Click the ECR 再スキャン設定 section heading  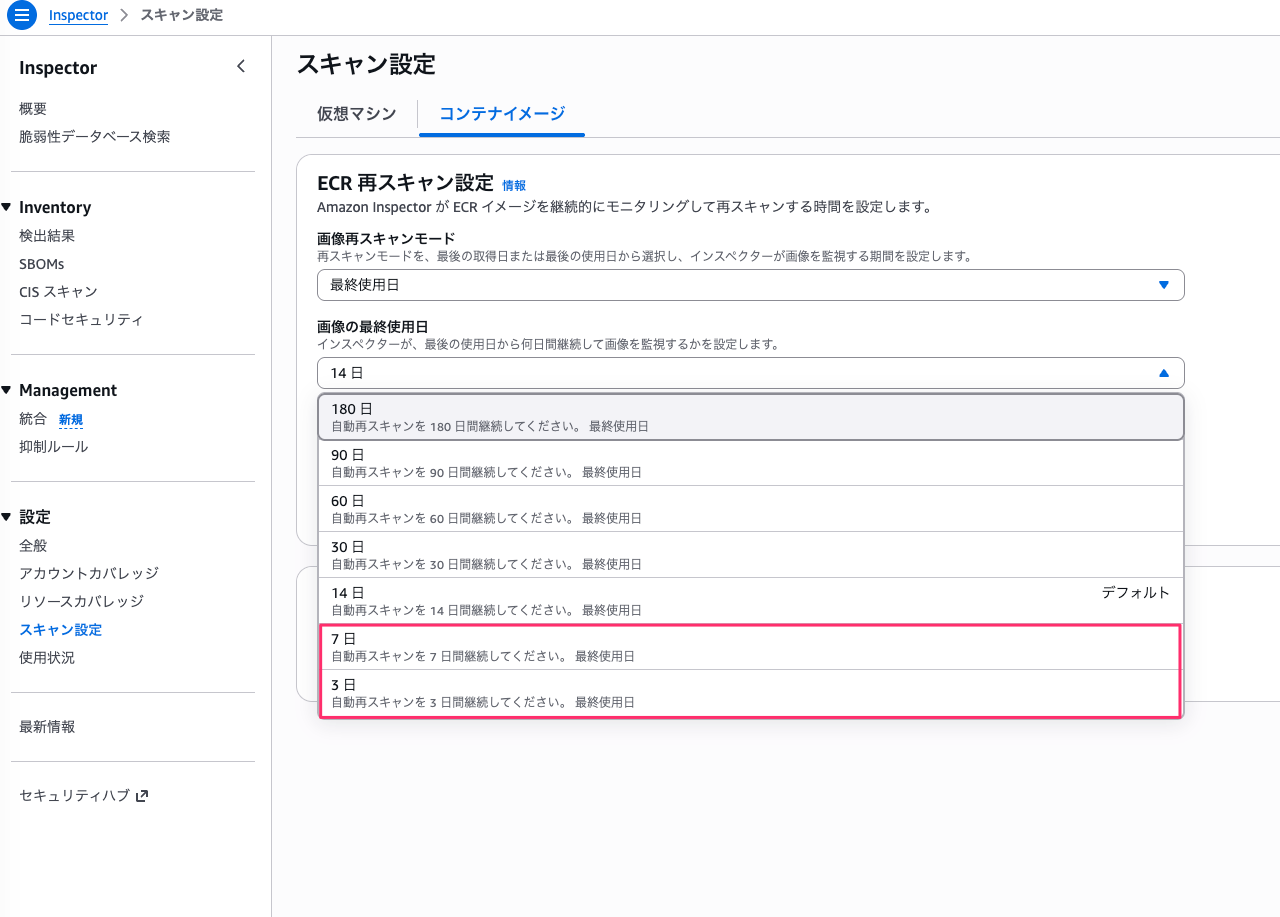pyautogui.click(x=405, y=183)
